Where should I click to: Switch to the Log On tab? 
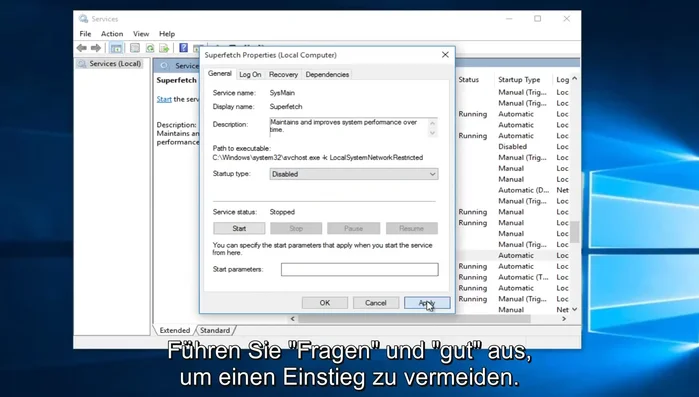250,74
